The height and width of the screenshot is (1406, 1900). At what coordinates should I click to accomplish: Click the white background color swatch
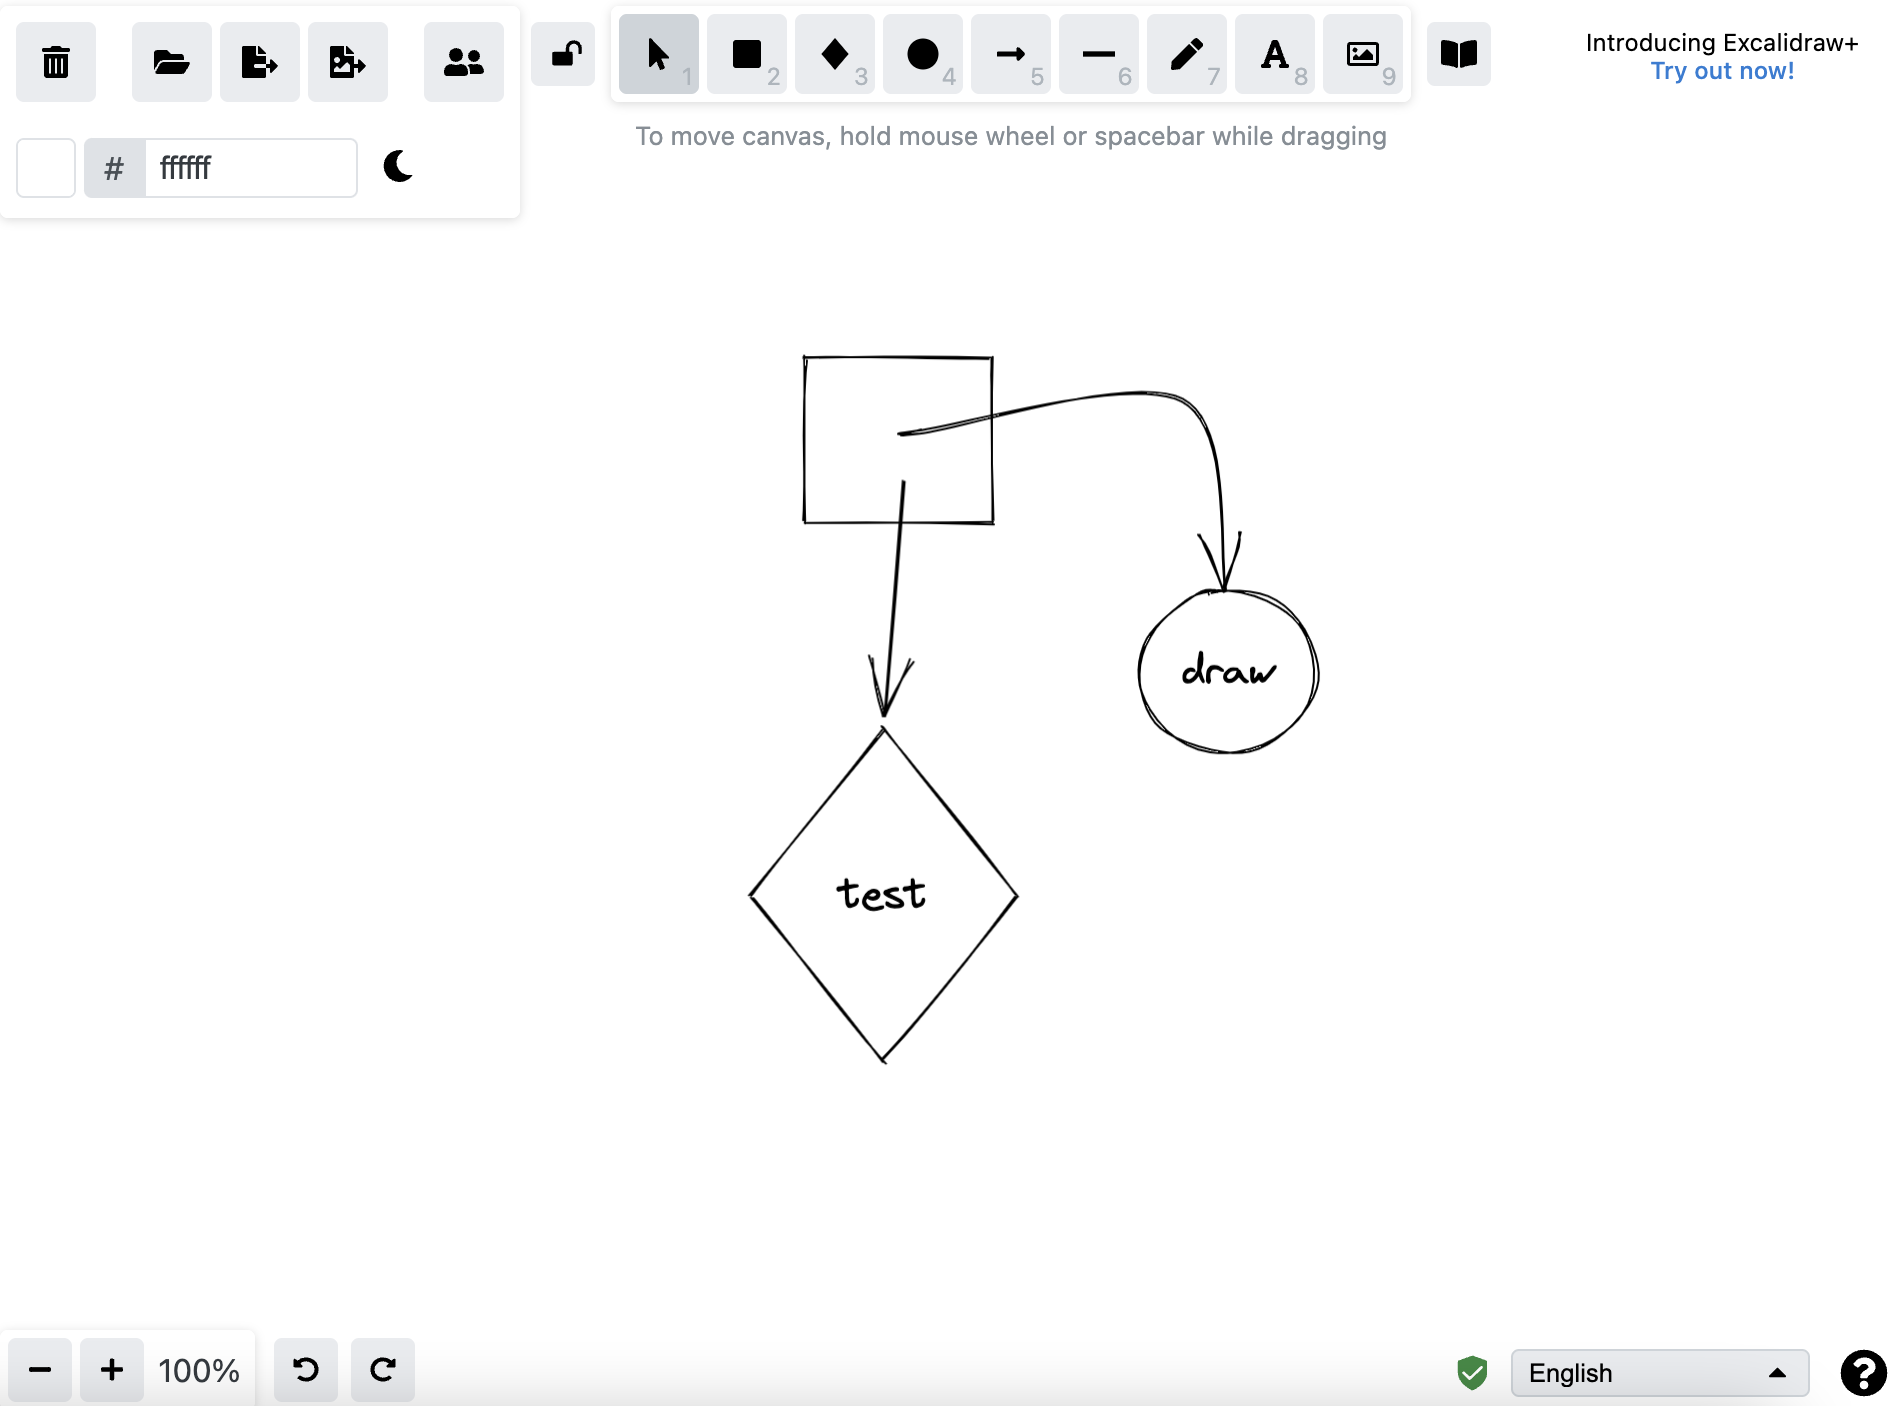pos(46,168)
